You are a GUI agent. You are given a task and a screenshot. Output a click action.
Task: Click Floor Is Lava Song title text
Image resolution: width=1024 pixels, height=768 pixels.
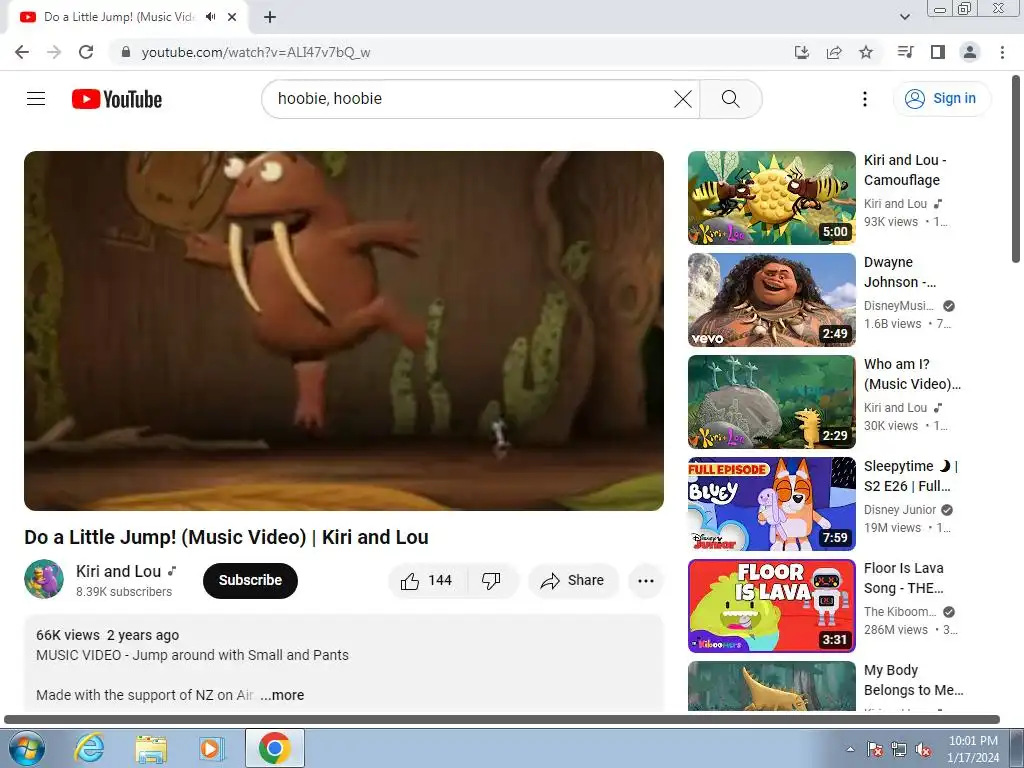click(x=904, y=578)
